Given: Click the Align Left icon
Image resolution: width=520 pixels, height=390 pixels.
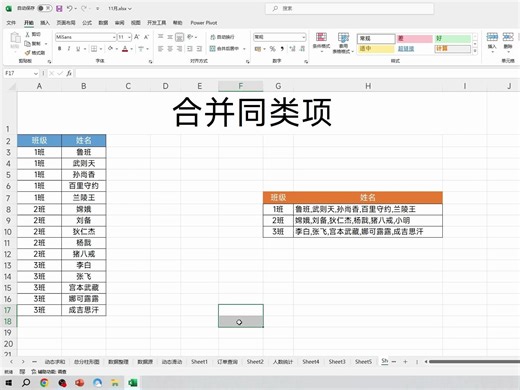Looking at the screenshot, I should 161,49.
